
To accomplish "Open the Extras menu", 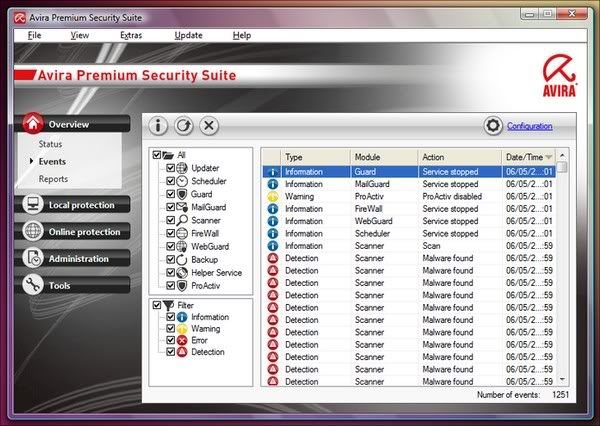I will click(131, 35).
